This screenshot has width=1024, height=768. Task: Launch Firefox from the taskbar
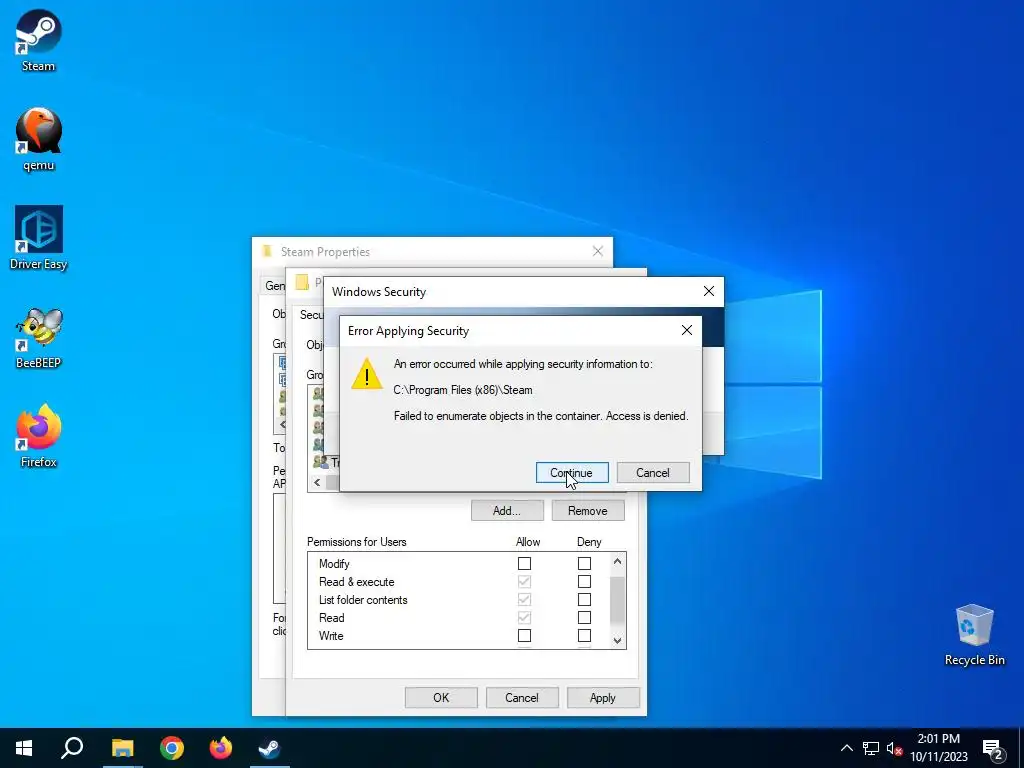(x=221, y=748)
